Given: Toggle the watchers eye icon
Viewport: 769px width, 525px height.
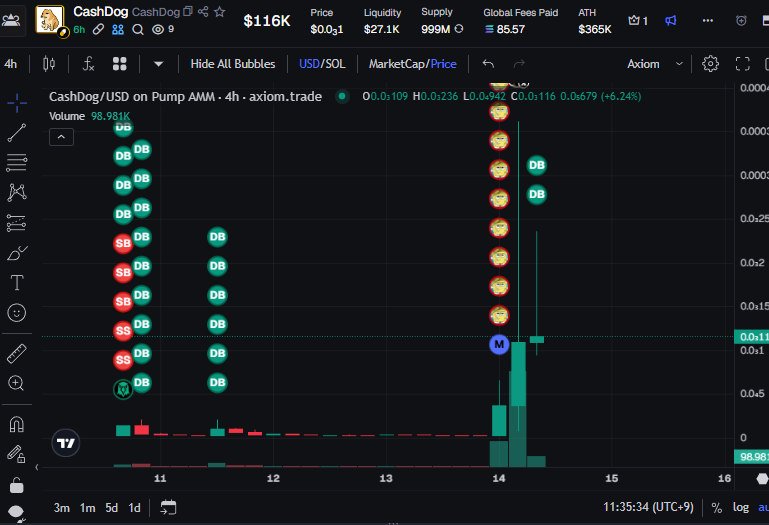Looking at the screenshot, I should [157, 29].
